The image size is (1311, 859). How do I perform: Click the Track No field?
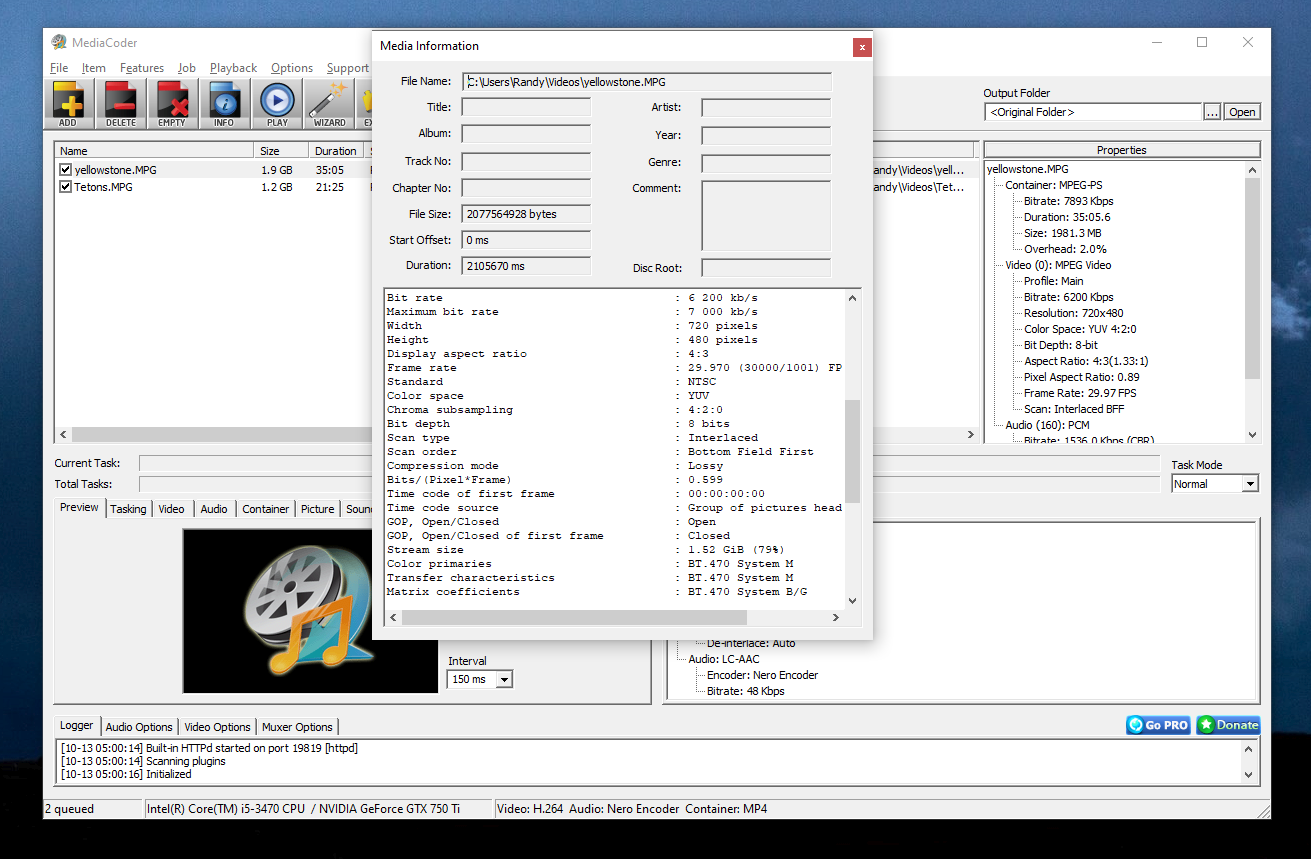526,161
